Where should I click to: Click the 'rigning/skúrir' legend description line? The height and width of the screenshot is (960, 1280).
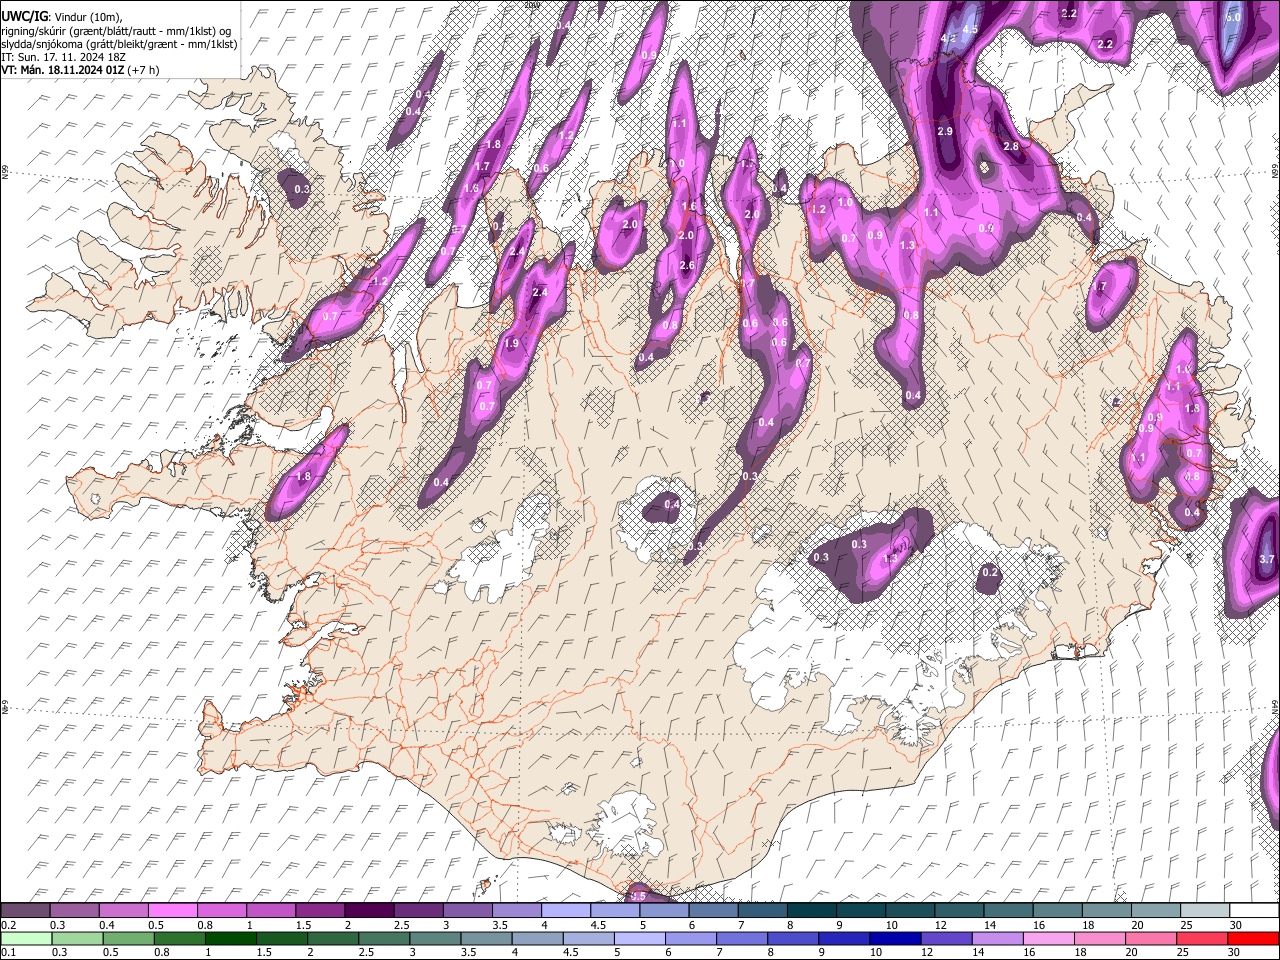116,31
